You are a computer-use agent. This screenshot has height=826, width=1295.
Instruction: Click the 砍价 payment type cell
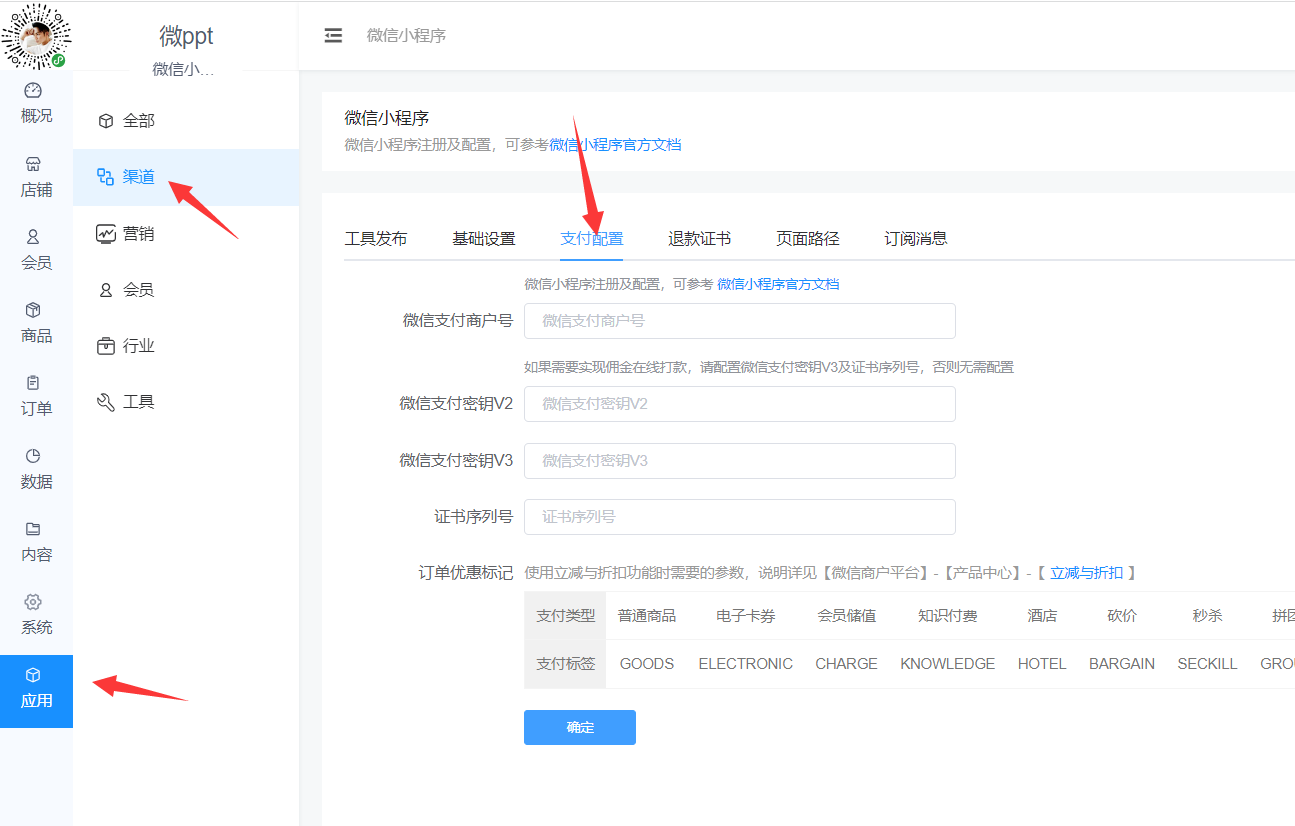1122,616
